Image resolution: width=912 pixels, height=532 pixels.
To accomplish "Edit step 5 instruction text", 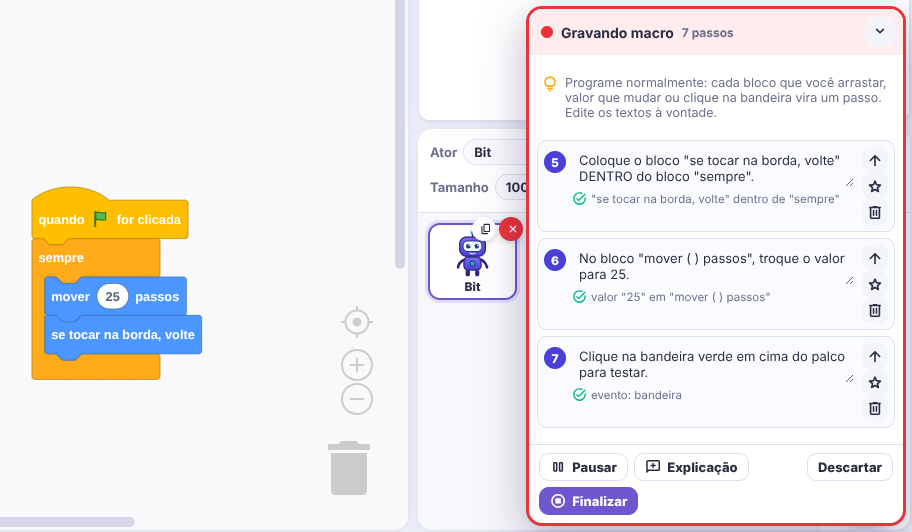I will [x=711, y=169].
